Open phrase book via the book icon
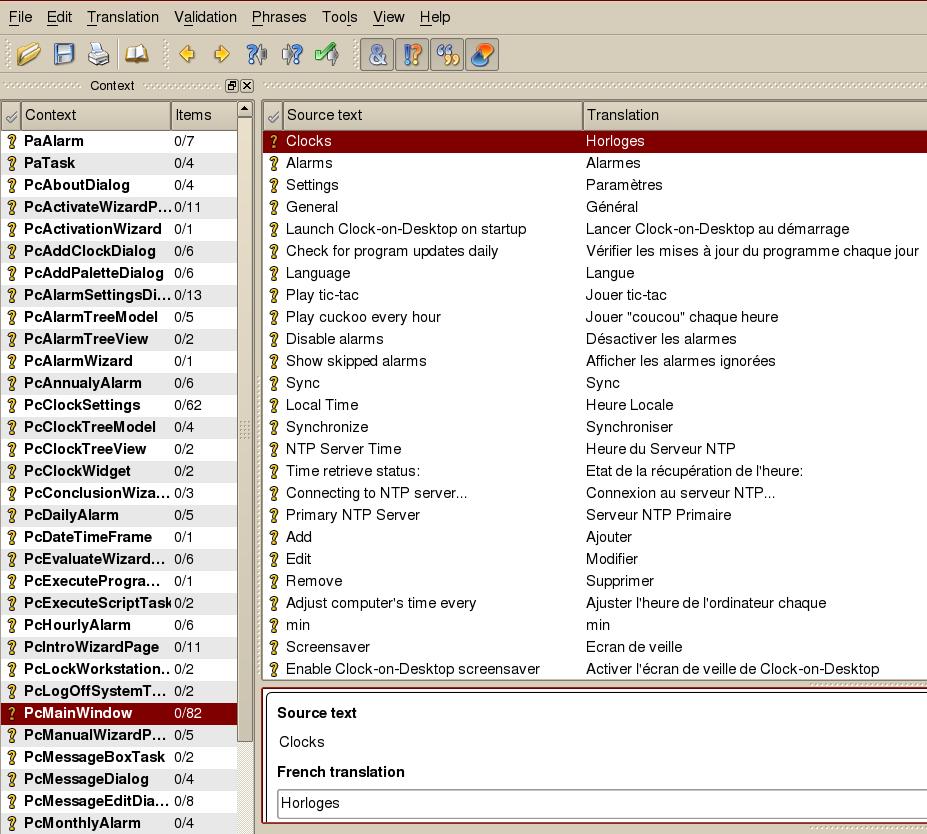 pyautogui.click(x=136, y=54)
